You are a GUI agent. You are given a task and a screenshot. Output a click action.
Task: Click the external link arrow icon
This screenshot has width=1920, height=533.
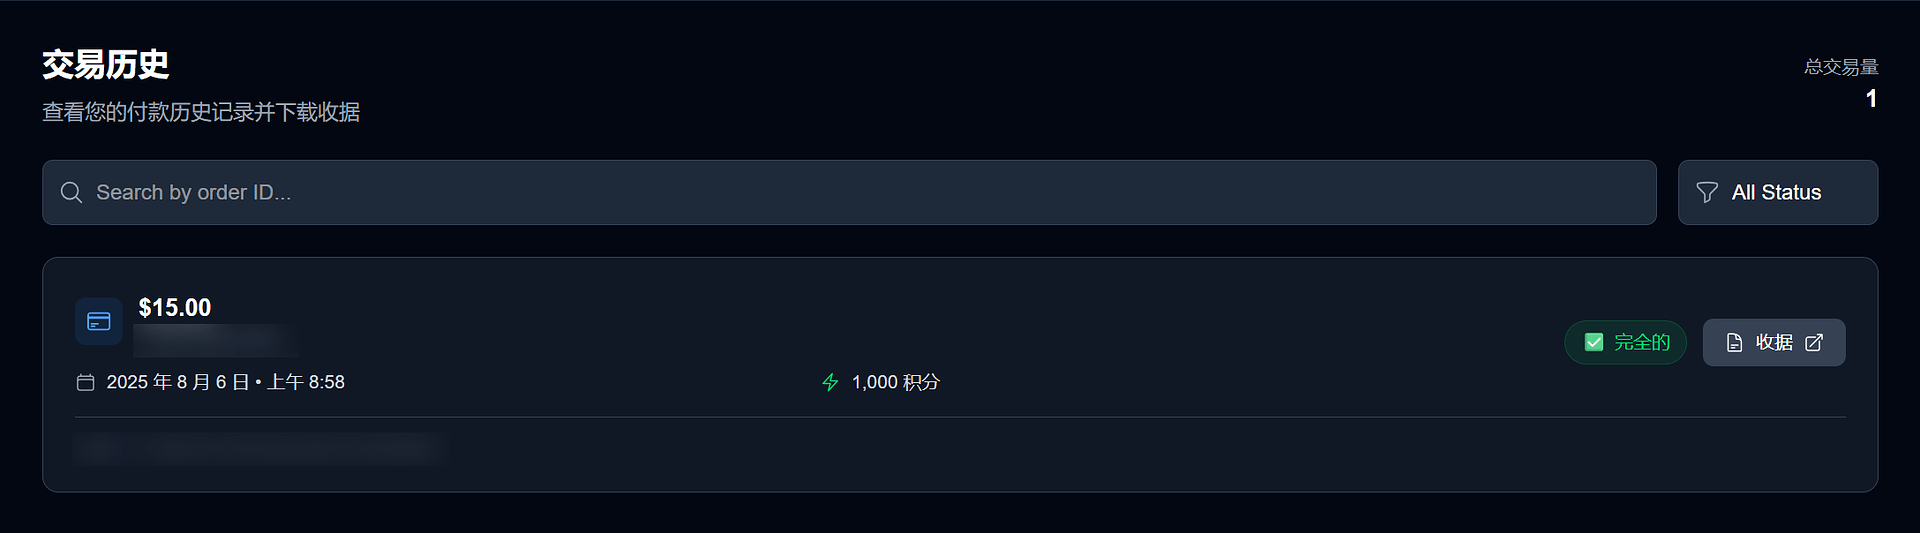(x=1814, y=343)
